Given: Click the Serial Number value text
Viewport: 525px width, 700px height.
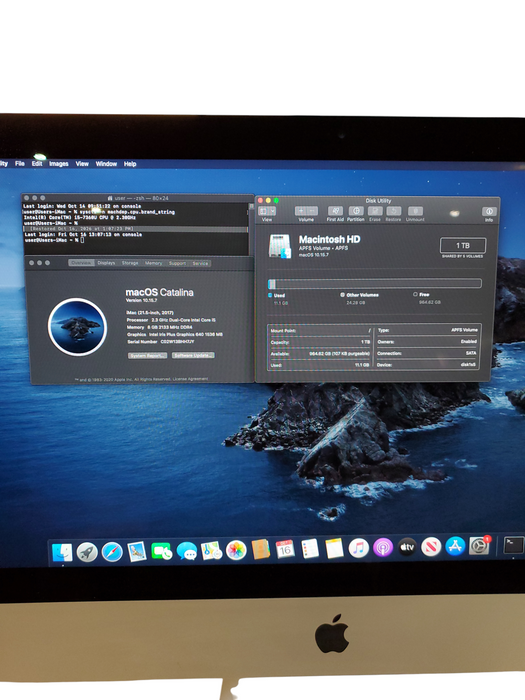Looking at the screenshot, I should point(177,342).
